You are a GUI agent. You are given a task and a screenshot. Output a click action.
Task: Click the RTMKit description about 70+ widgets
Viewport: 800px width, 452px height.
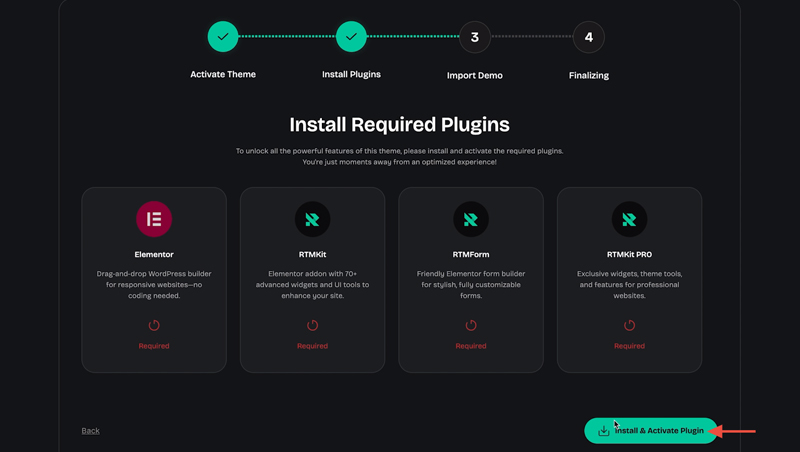[312, 285]
